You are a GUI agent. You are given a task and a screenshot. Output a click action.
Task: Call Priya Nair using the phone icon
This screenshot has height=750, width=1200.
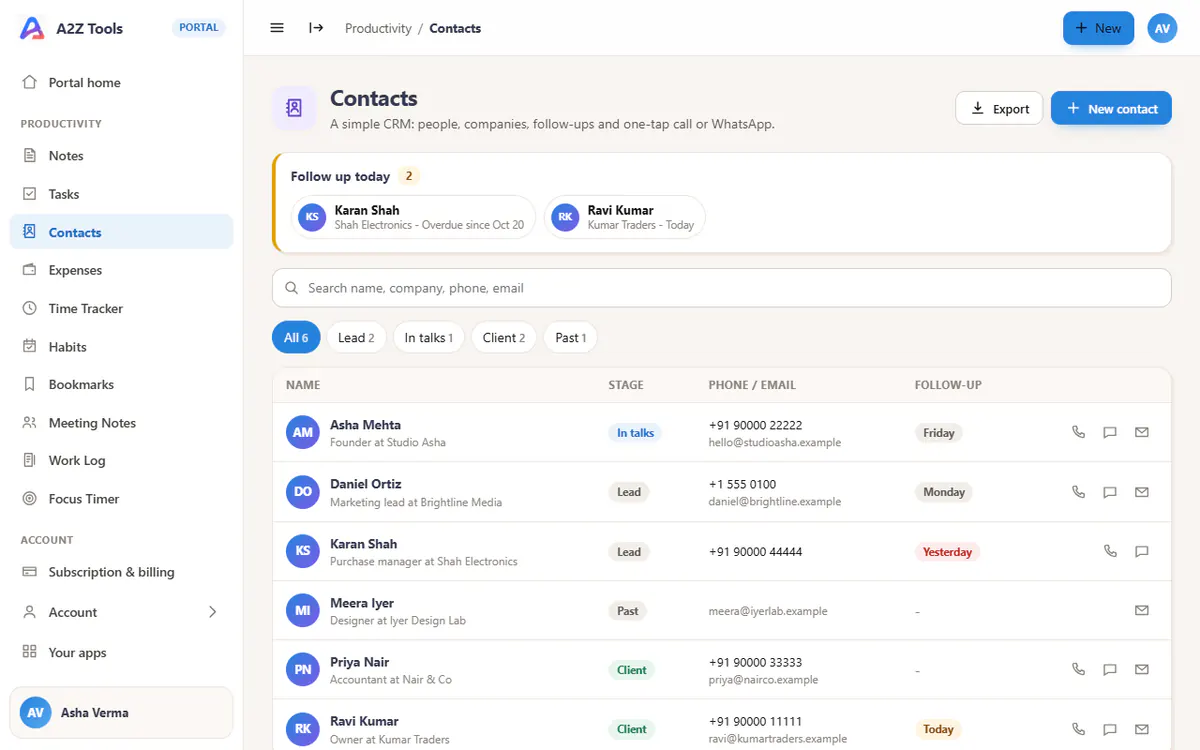point(1078,669)
